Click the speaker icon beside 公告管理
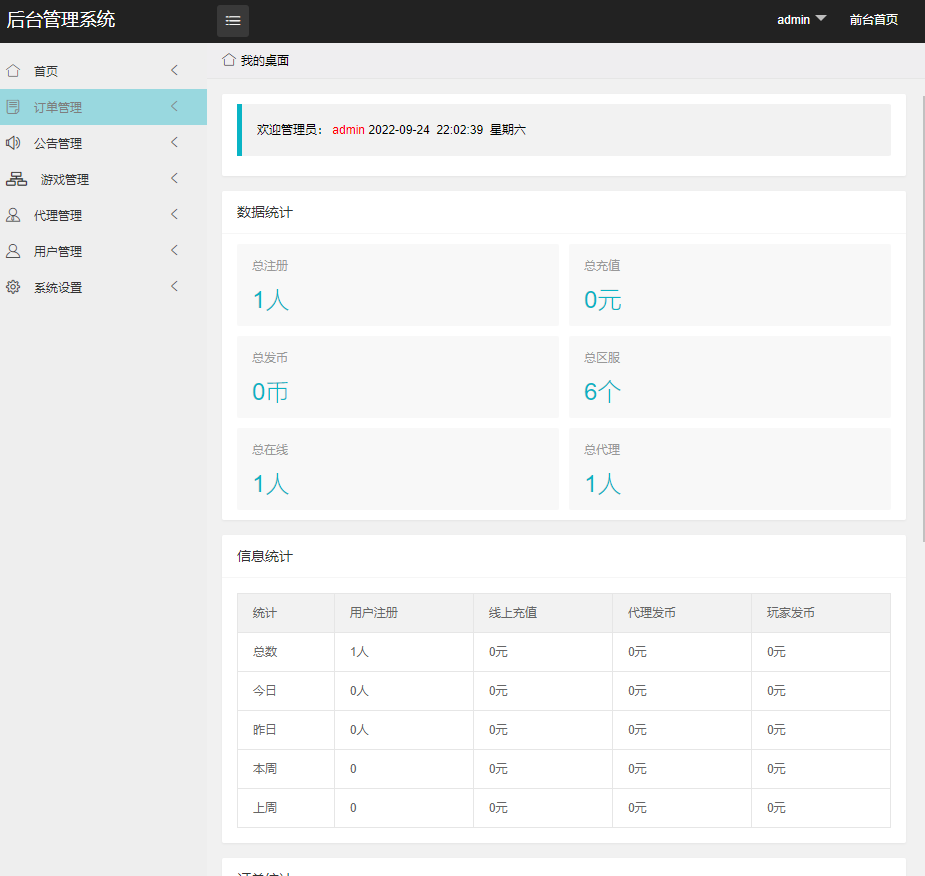 point(13,143)
